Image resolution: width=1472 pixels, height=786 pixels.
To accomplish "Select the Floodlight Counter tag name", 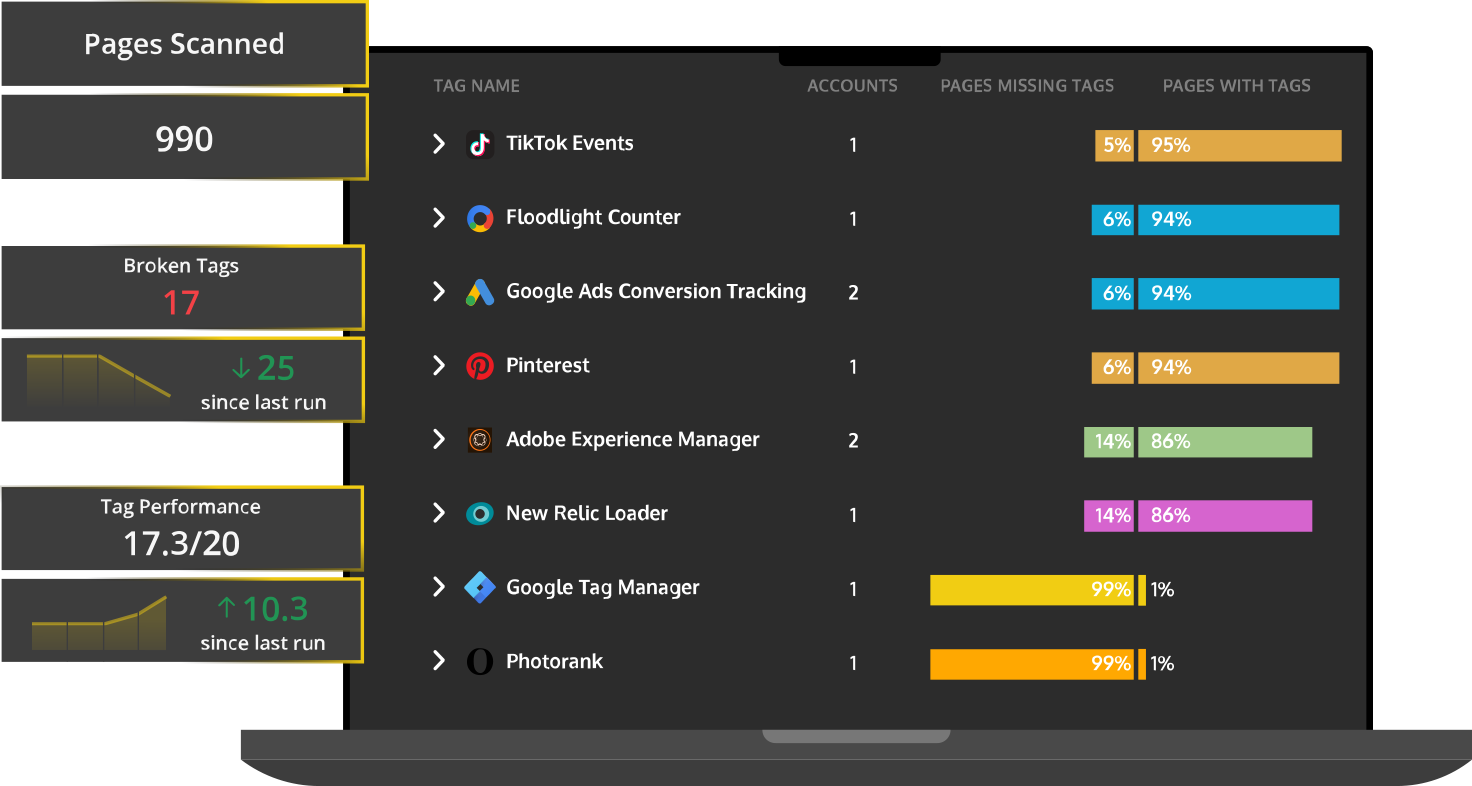I will (x=593, y=217).
